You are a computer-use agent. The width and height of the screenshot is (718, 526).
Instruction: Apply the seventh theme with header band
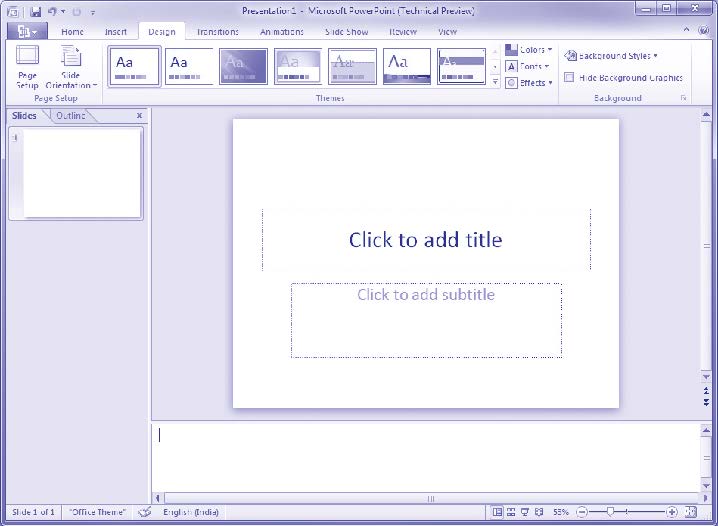(461, 66)
